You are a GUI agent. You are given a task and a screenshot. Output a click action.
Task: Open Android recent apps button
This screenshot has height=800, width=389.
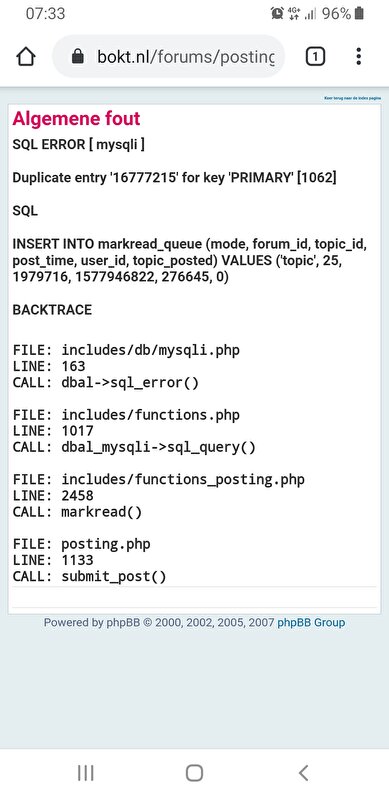click(x=85, y=773)
